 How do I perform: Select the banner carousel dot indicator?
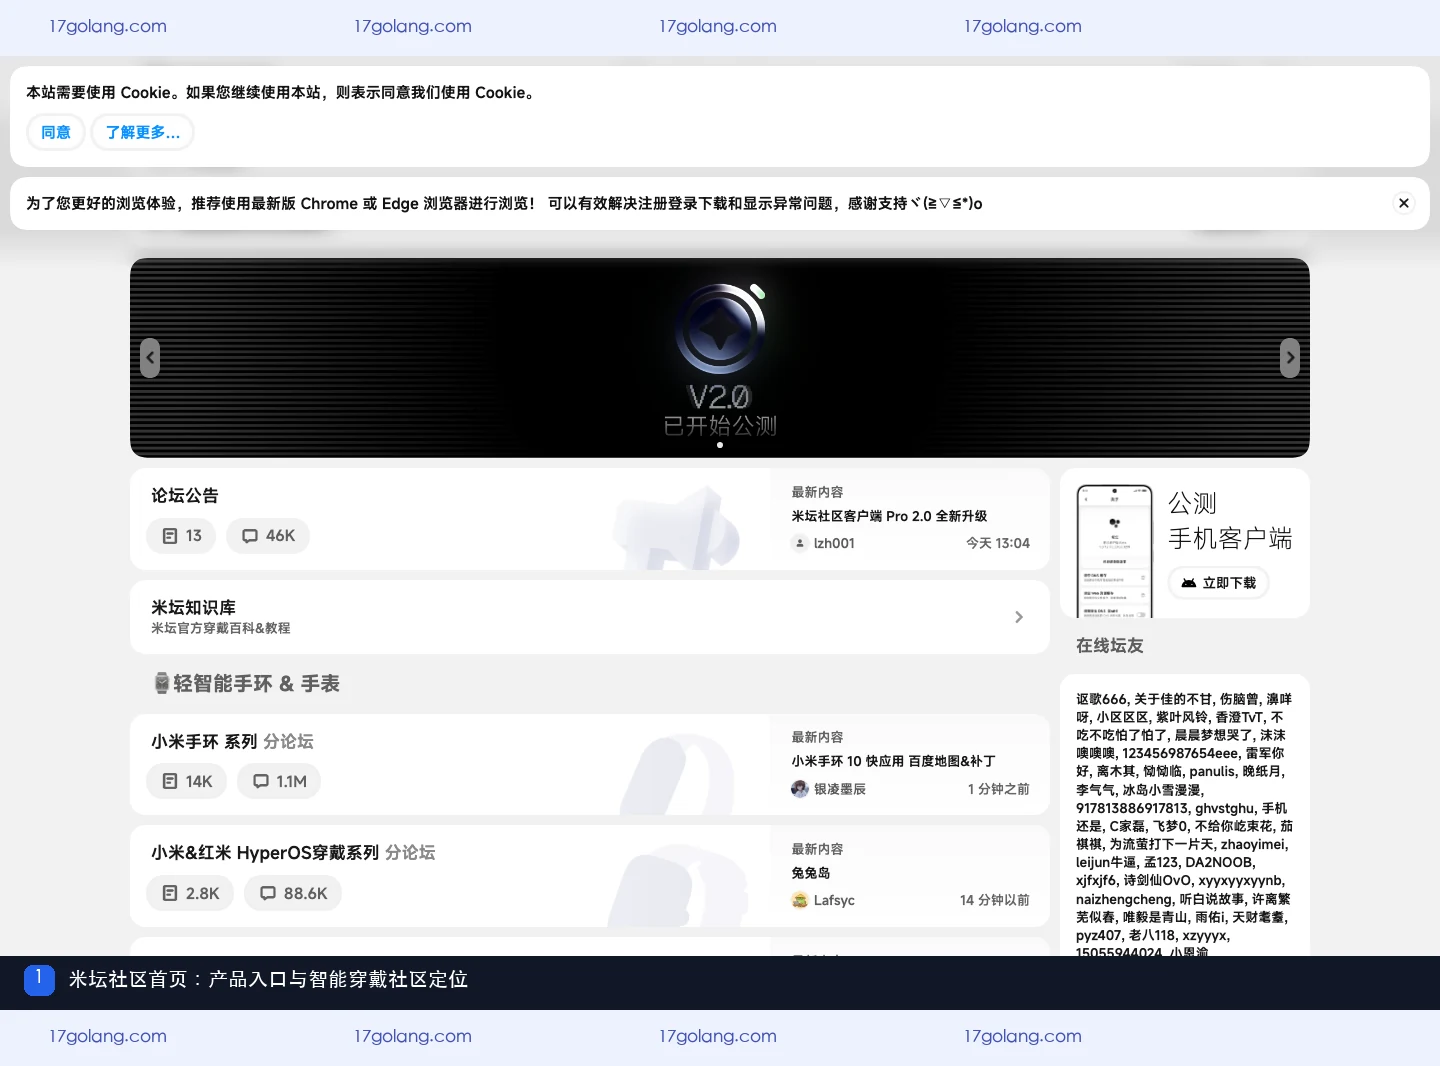[x=720, y=445]
